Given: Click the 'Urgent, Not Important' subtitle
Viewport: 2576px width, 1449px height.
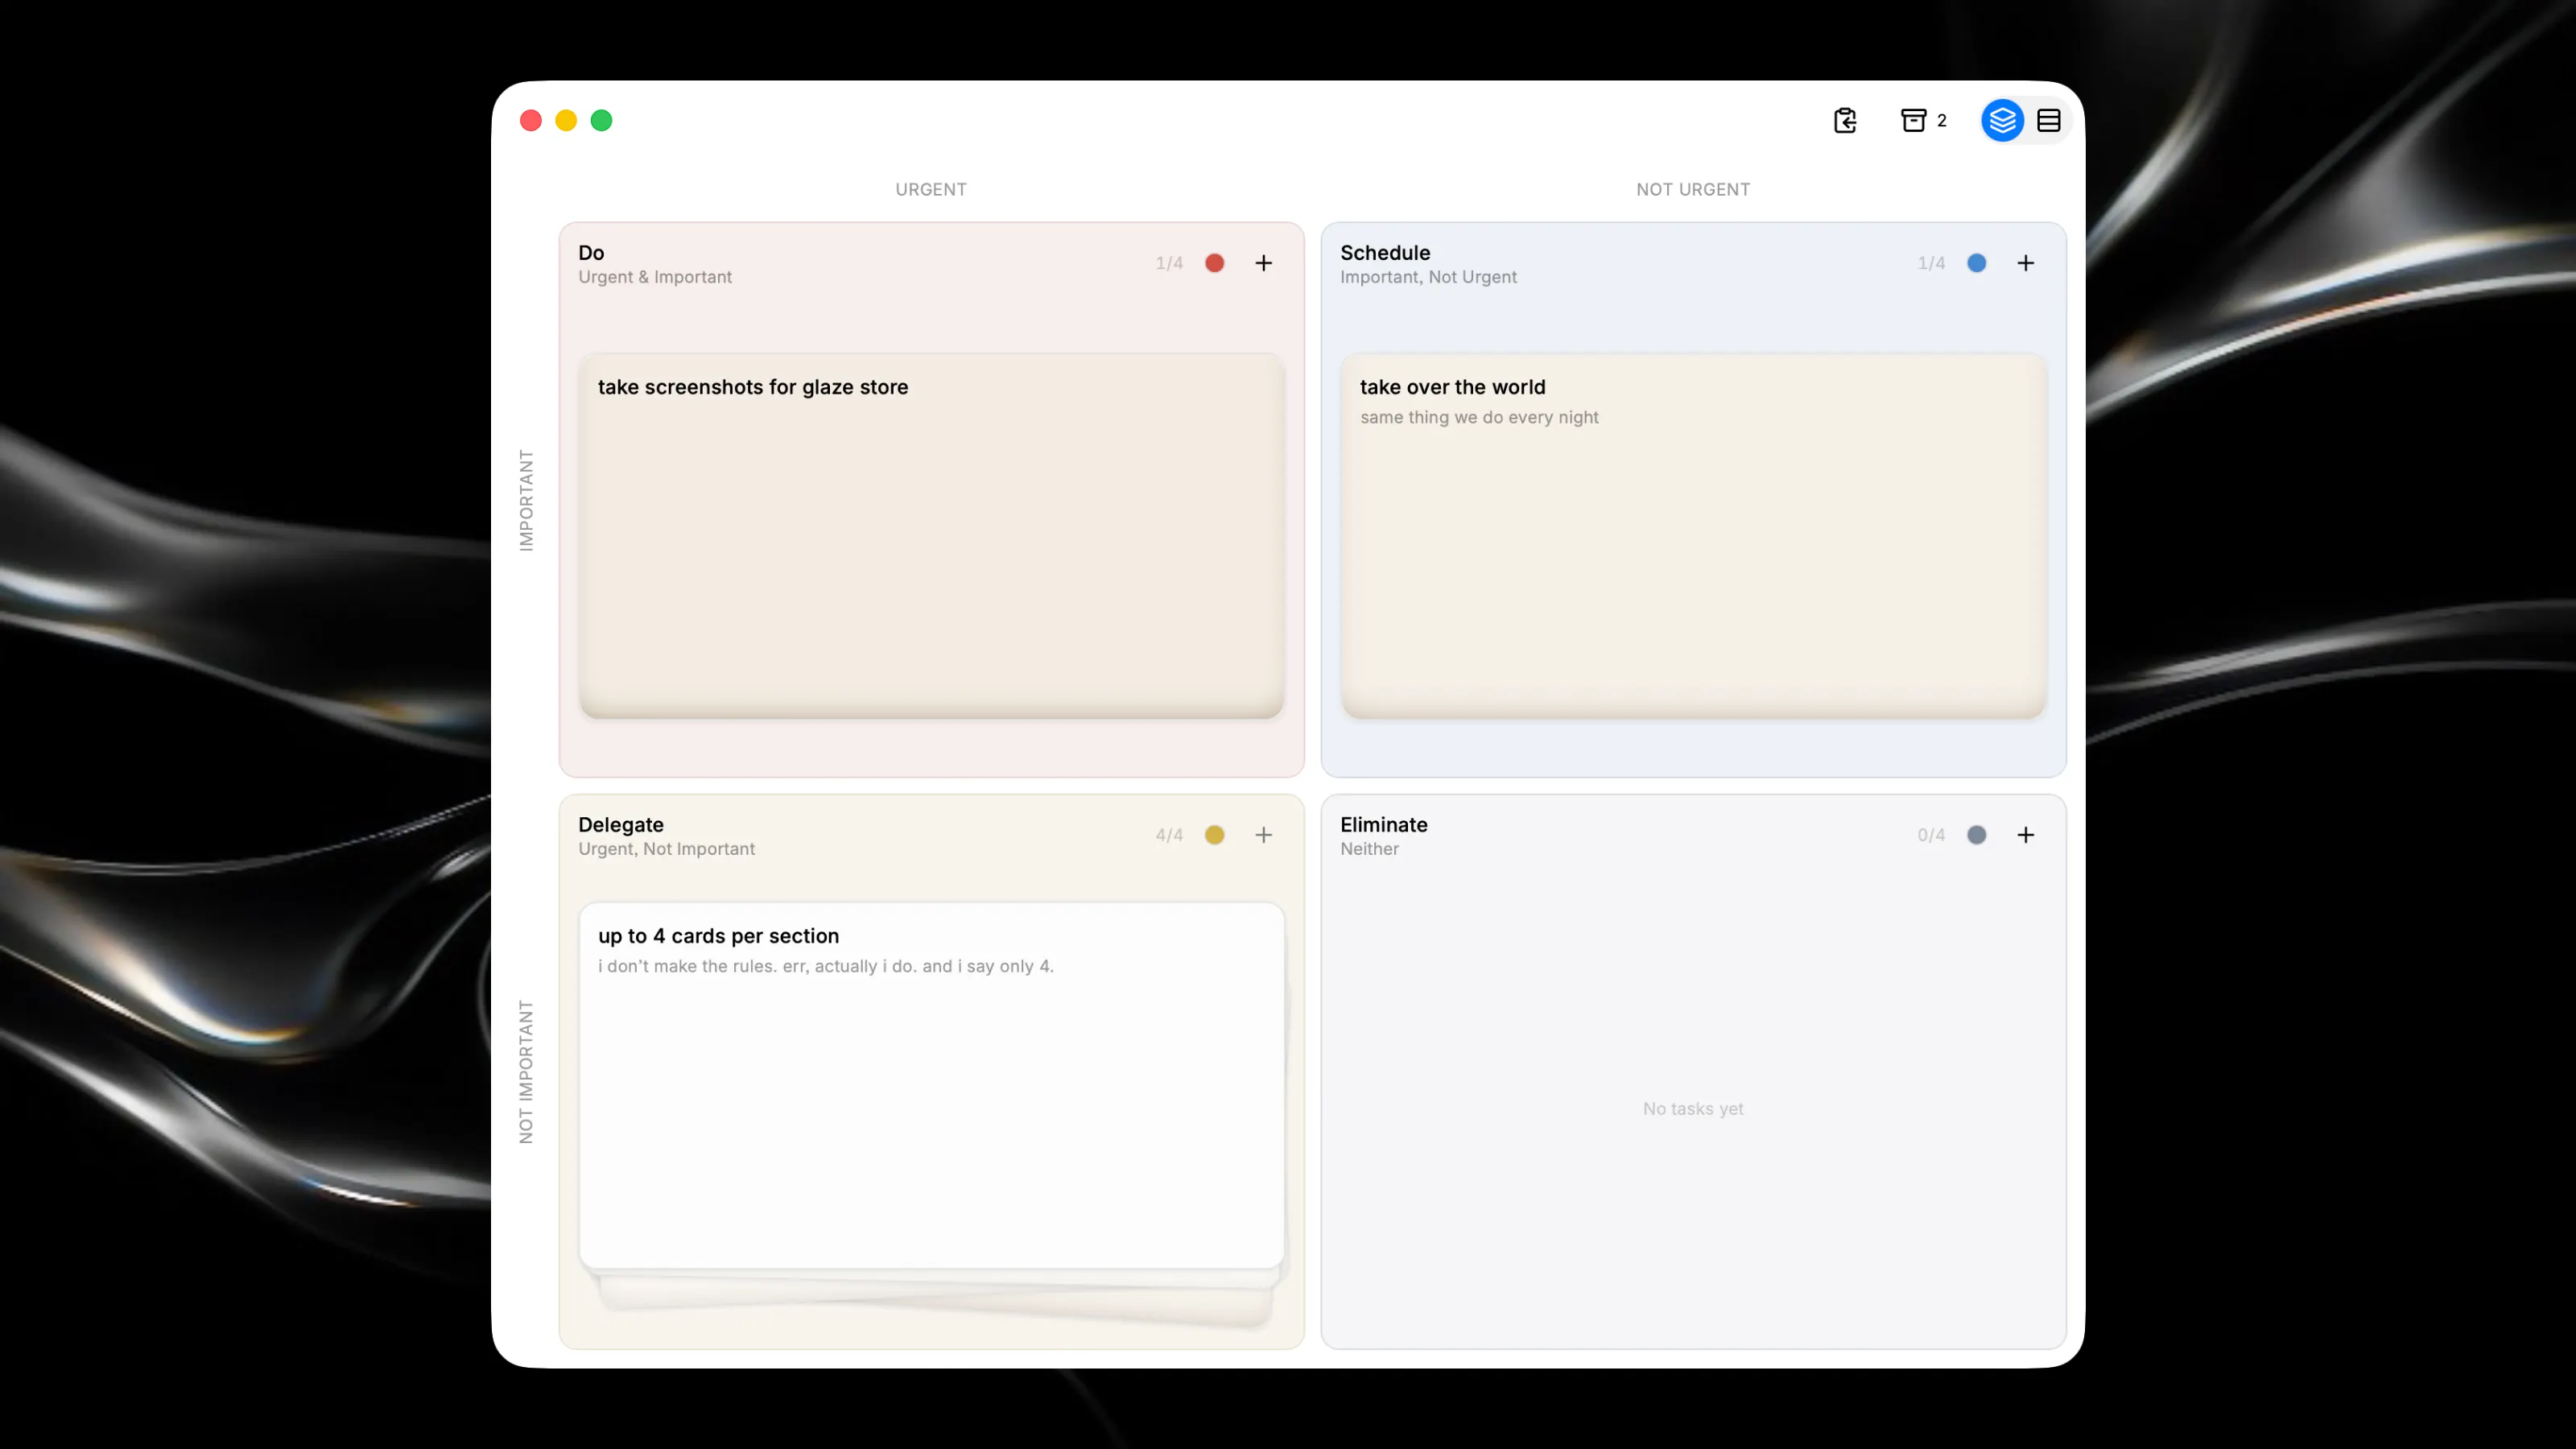Looking at the screenshot, I should pyautogui.click(x=666, y=849).
